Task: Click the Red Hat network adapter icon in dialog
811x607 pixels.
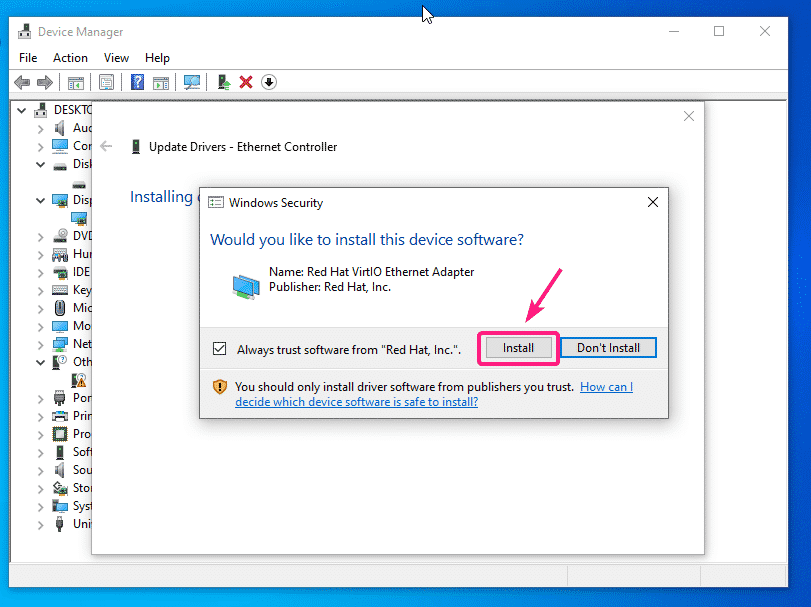Action: click(x=246, y=286)
